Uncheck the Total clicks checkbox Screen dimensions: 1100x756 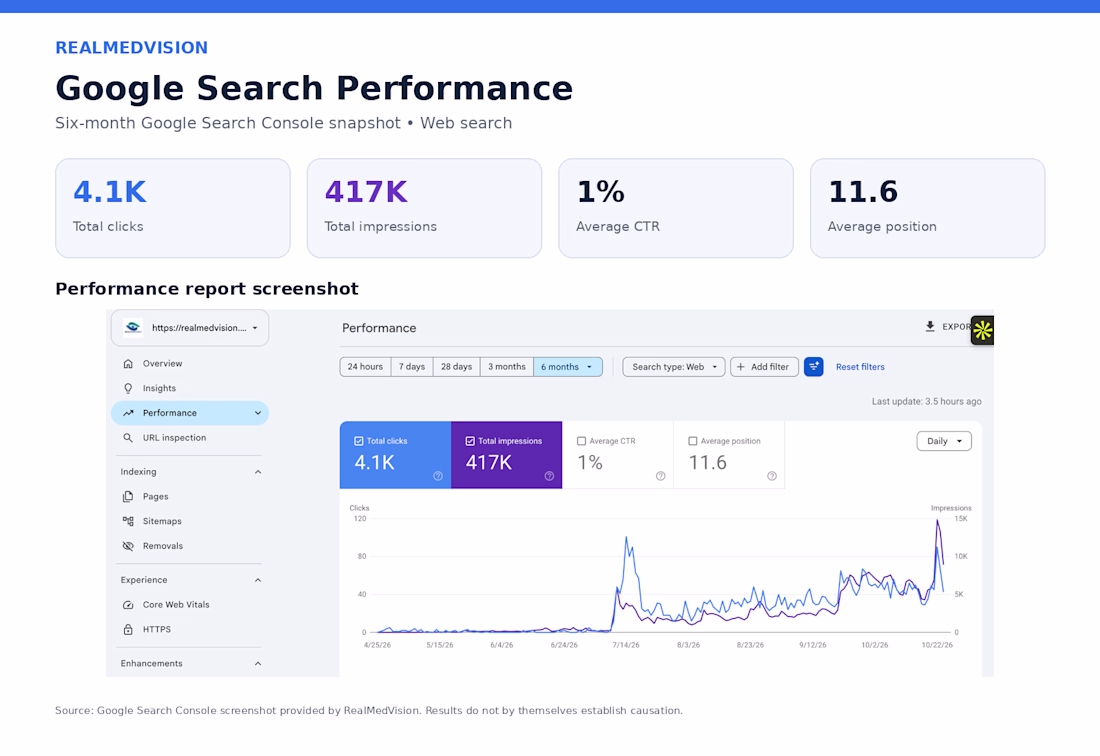point(358,441)
